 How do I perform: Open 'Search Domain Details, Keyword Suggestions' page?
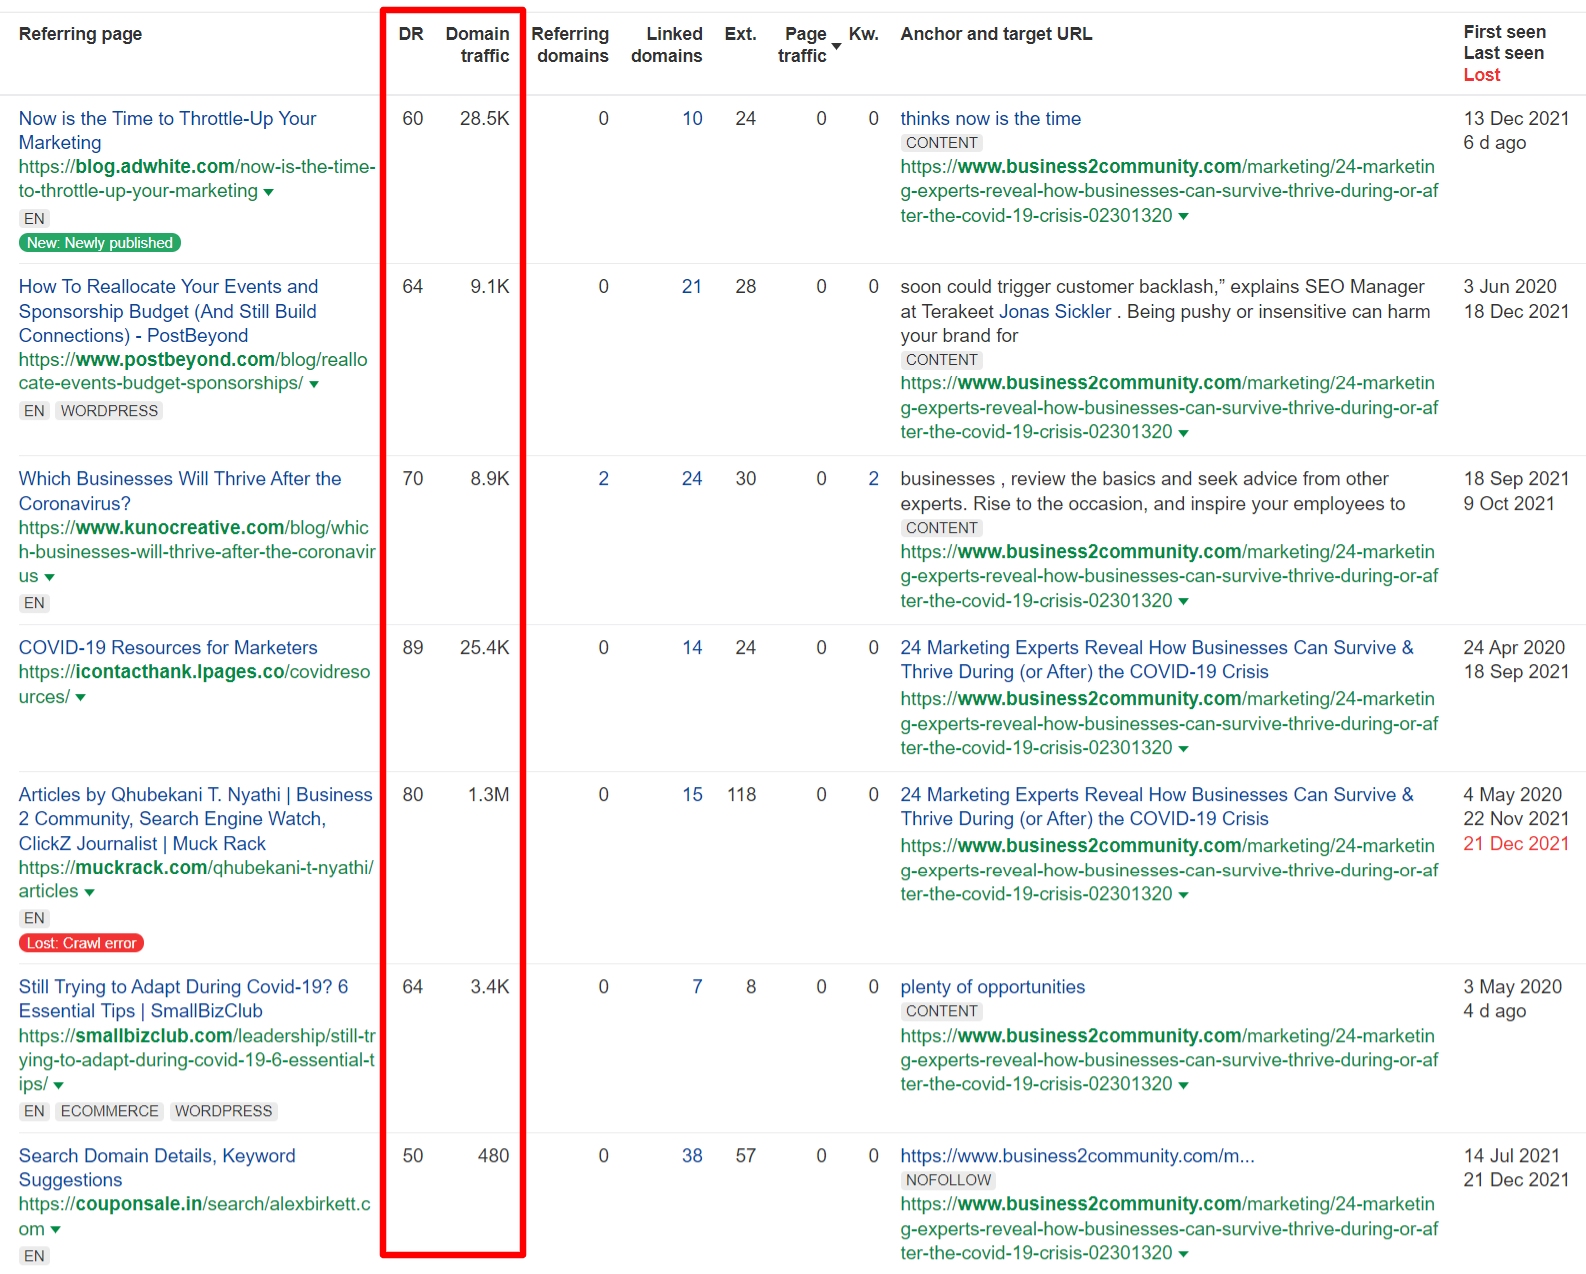(157, 1168)
